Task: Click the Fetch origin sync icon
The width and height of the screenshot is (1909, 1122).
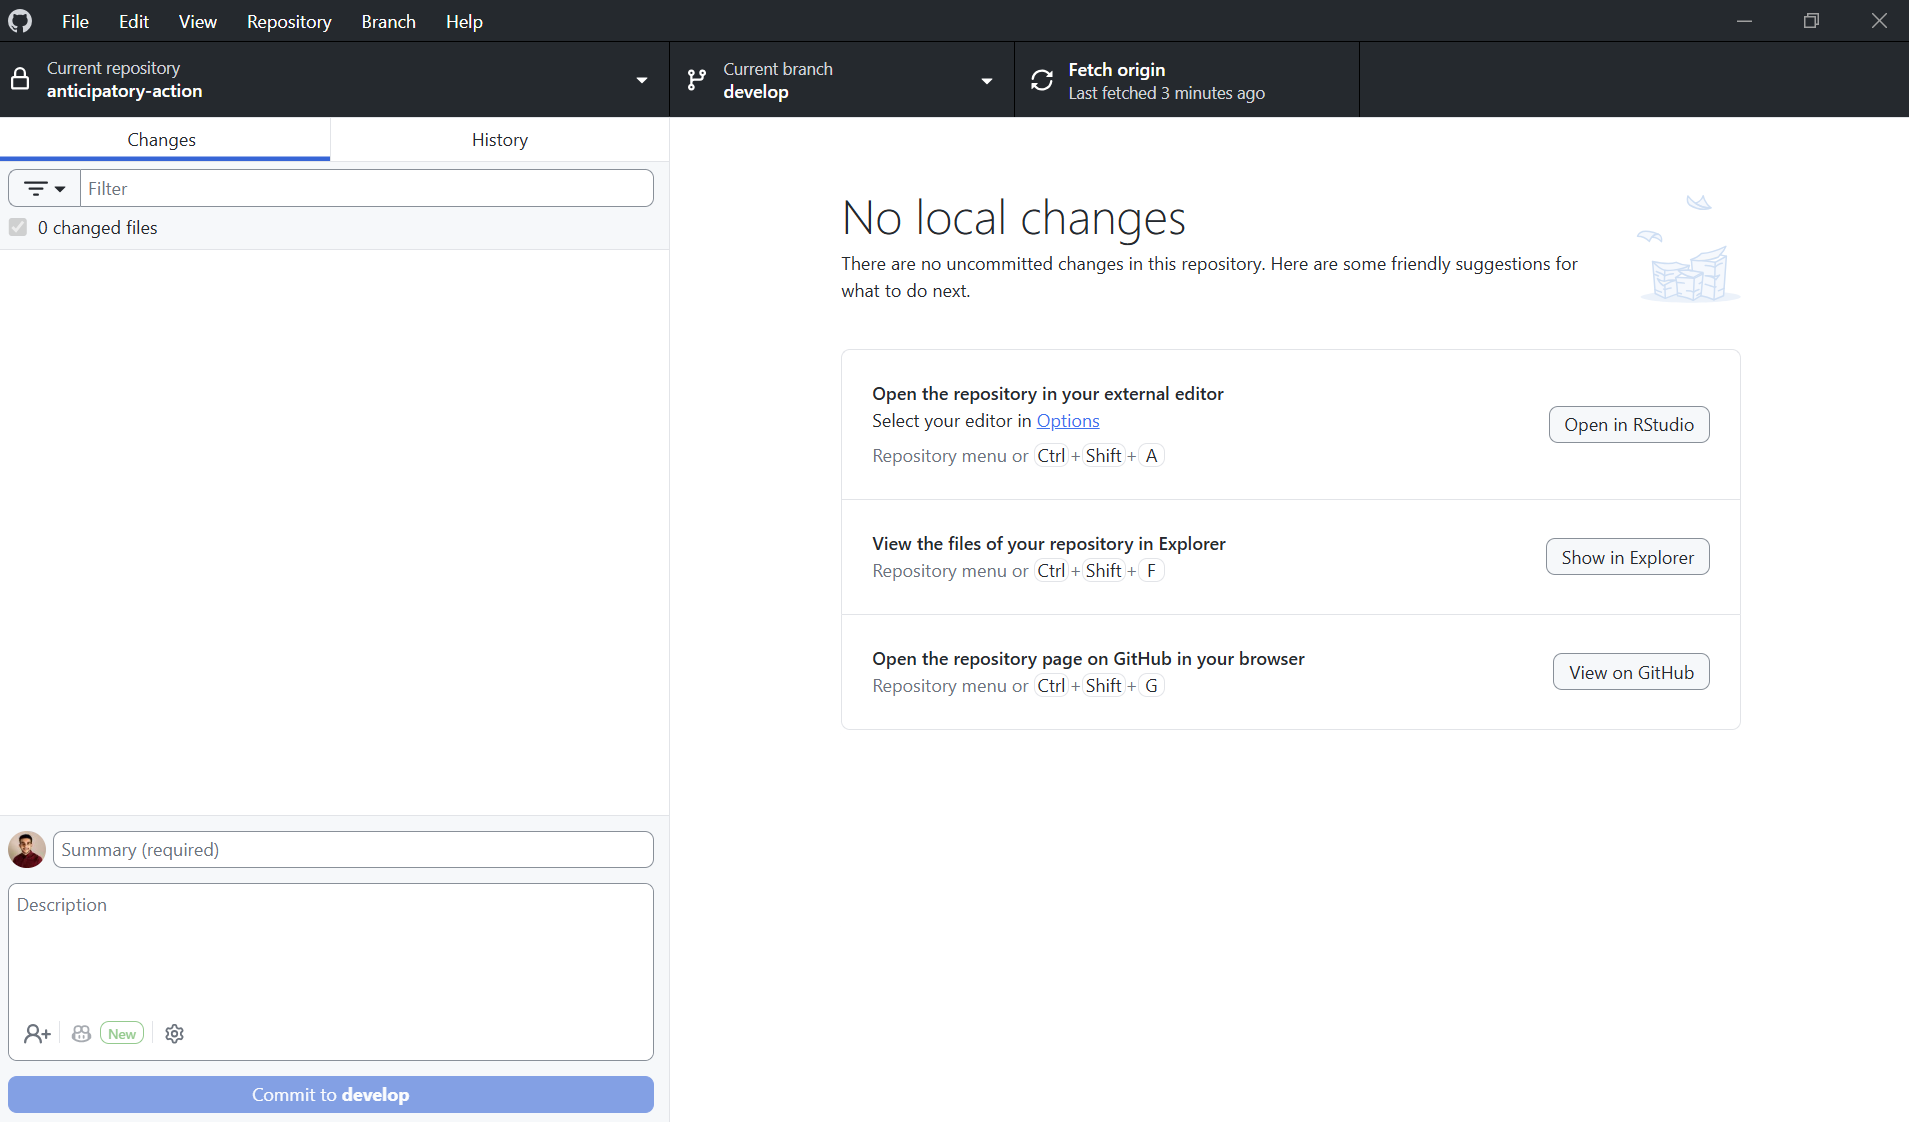Action: point(1042,80)
